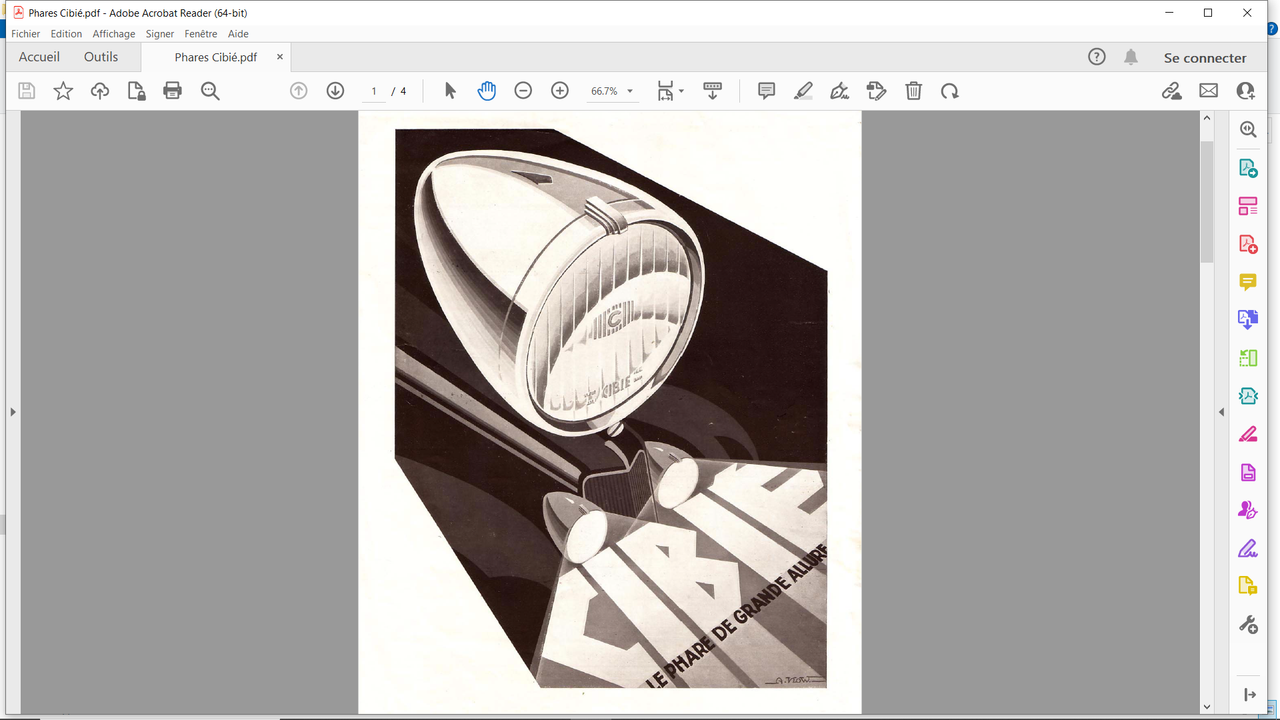Open the Fenêtre menu
This screenshot has width=1280, height=720.
(x=201, y=34)
